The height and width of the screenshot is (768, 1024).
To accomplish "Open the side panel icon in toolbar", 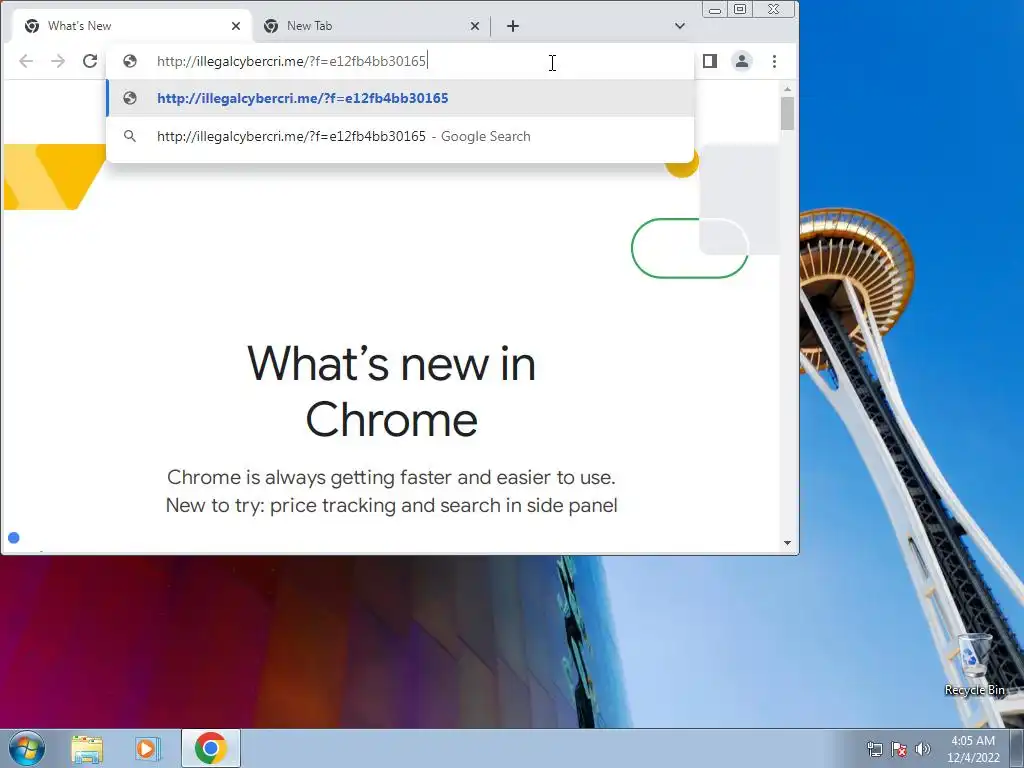I will point(710,61).
